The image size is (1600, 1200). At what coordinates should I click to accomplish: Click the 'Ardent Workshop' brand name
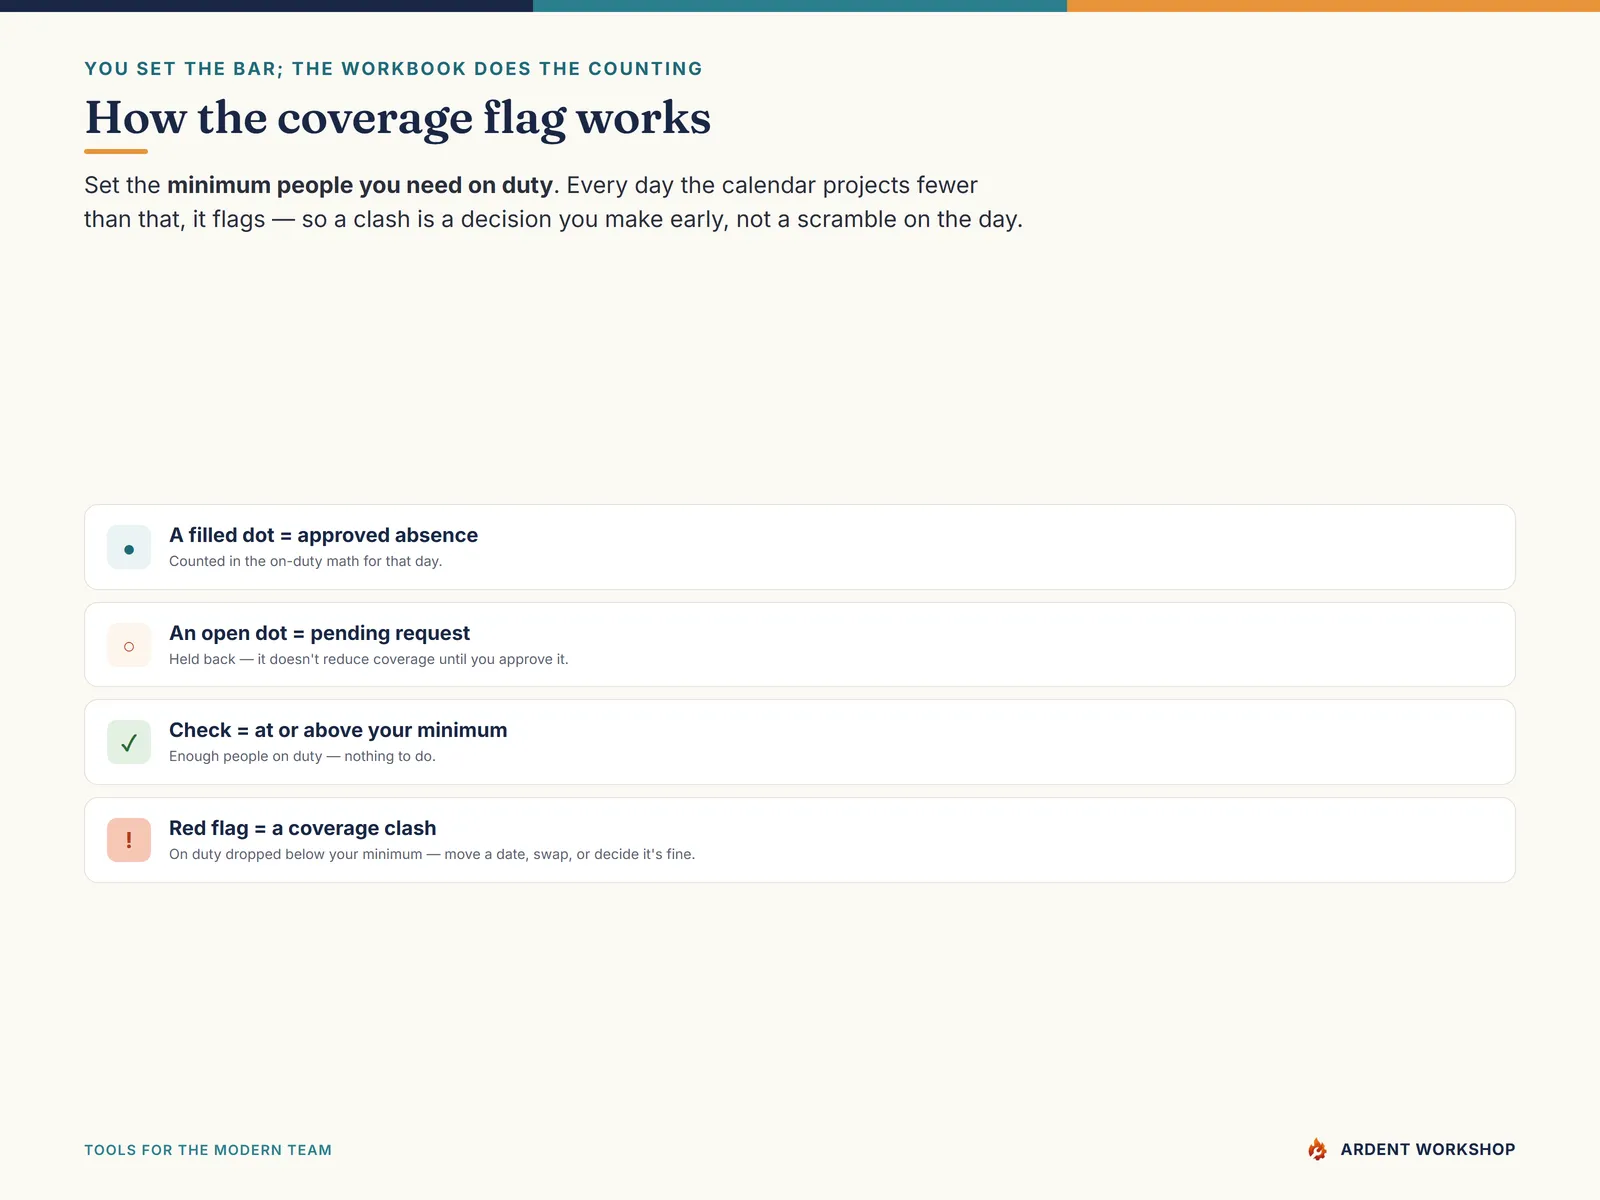click(1428, 1150)
